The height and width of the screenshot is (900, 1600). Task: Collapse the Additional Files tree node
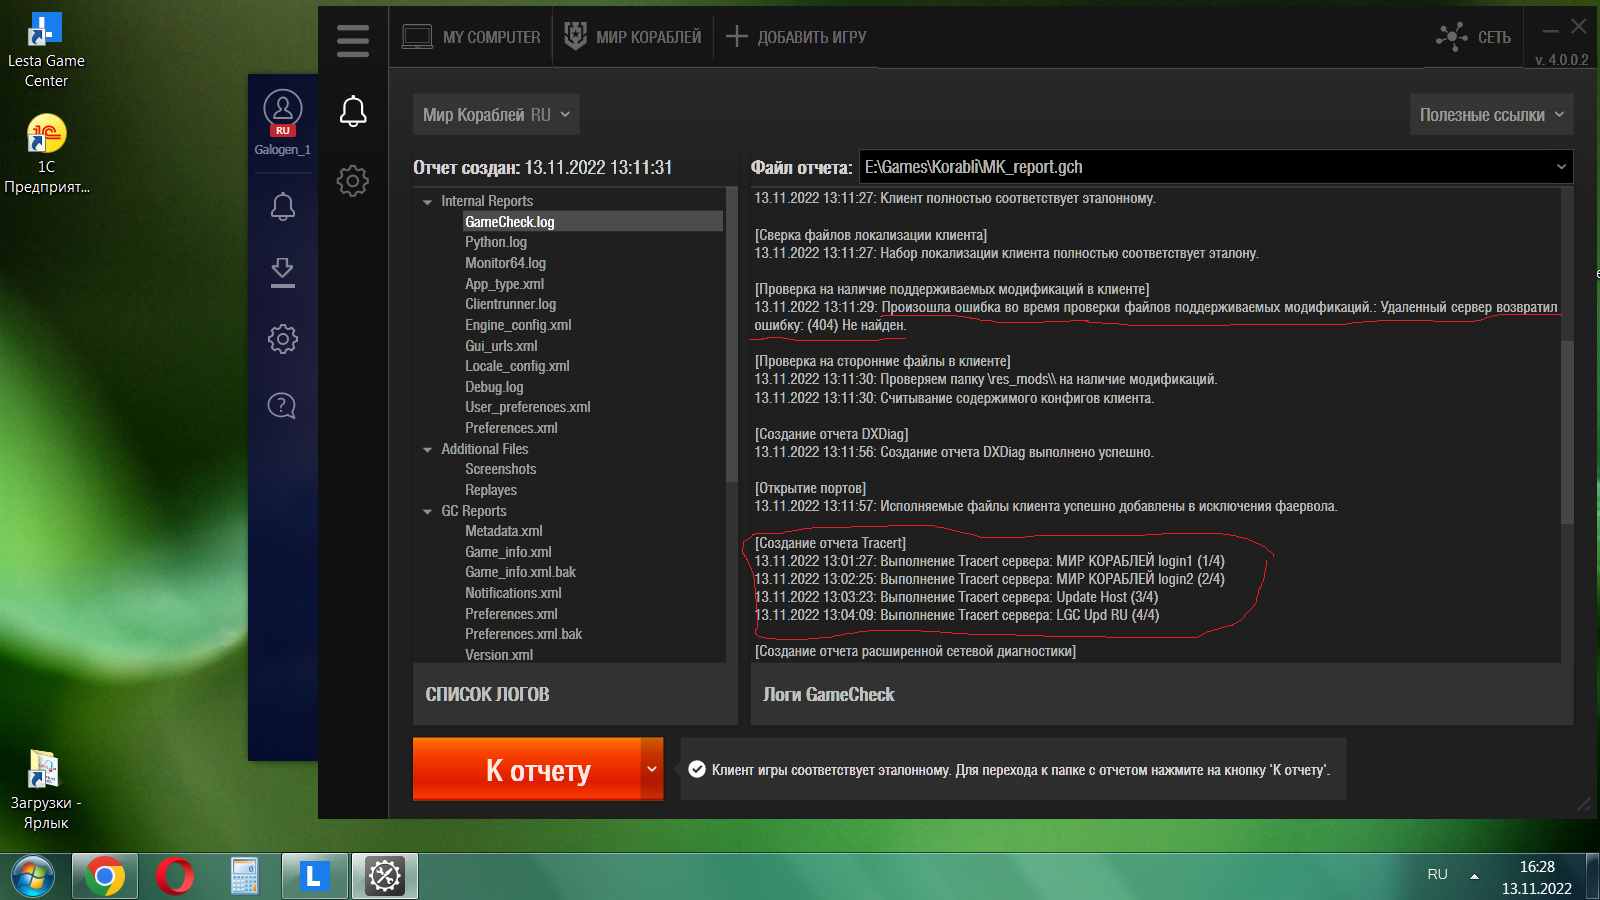click(428, 450)
